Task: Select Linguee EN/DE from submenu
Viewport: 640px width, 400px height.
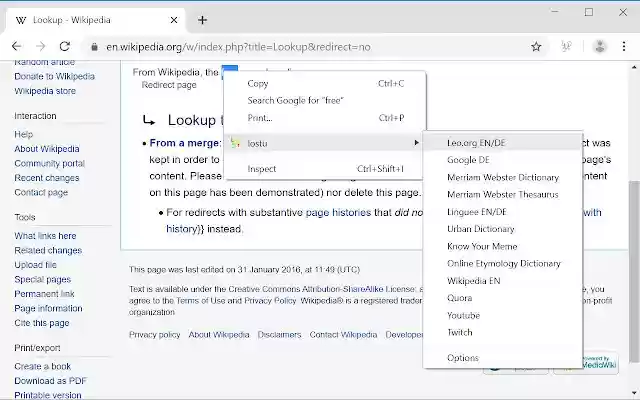Action: pyautogui.click(x=503, y=212)
